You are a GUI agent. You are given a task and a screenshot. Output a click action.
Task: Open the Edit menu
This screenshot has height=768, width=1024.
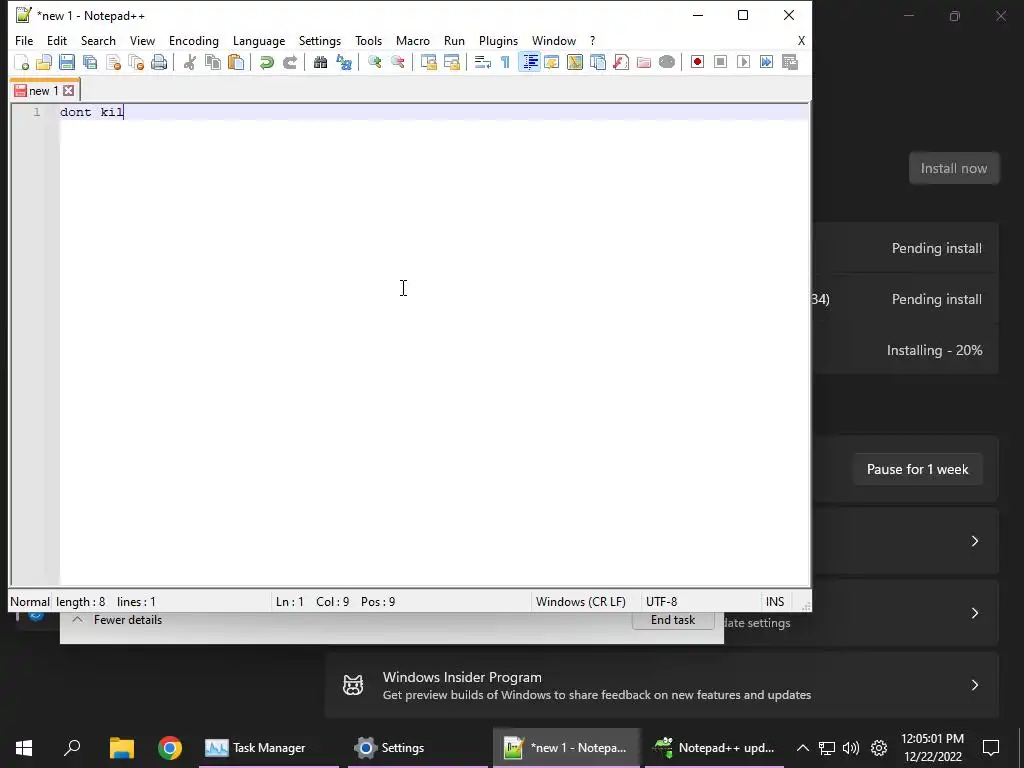pos(57,40)
